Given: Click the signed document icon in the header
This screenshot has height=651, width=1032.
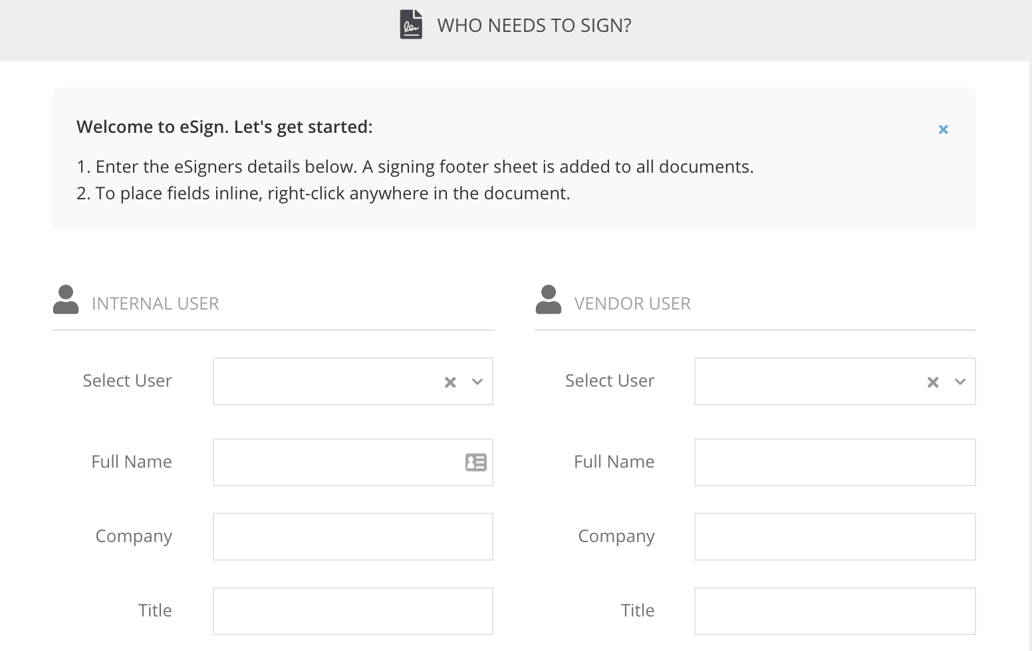Looking at the screenshot, I should 411,24.
